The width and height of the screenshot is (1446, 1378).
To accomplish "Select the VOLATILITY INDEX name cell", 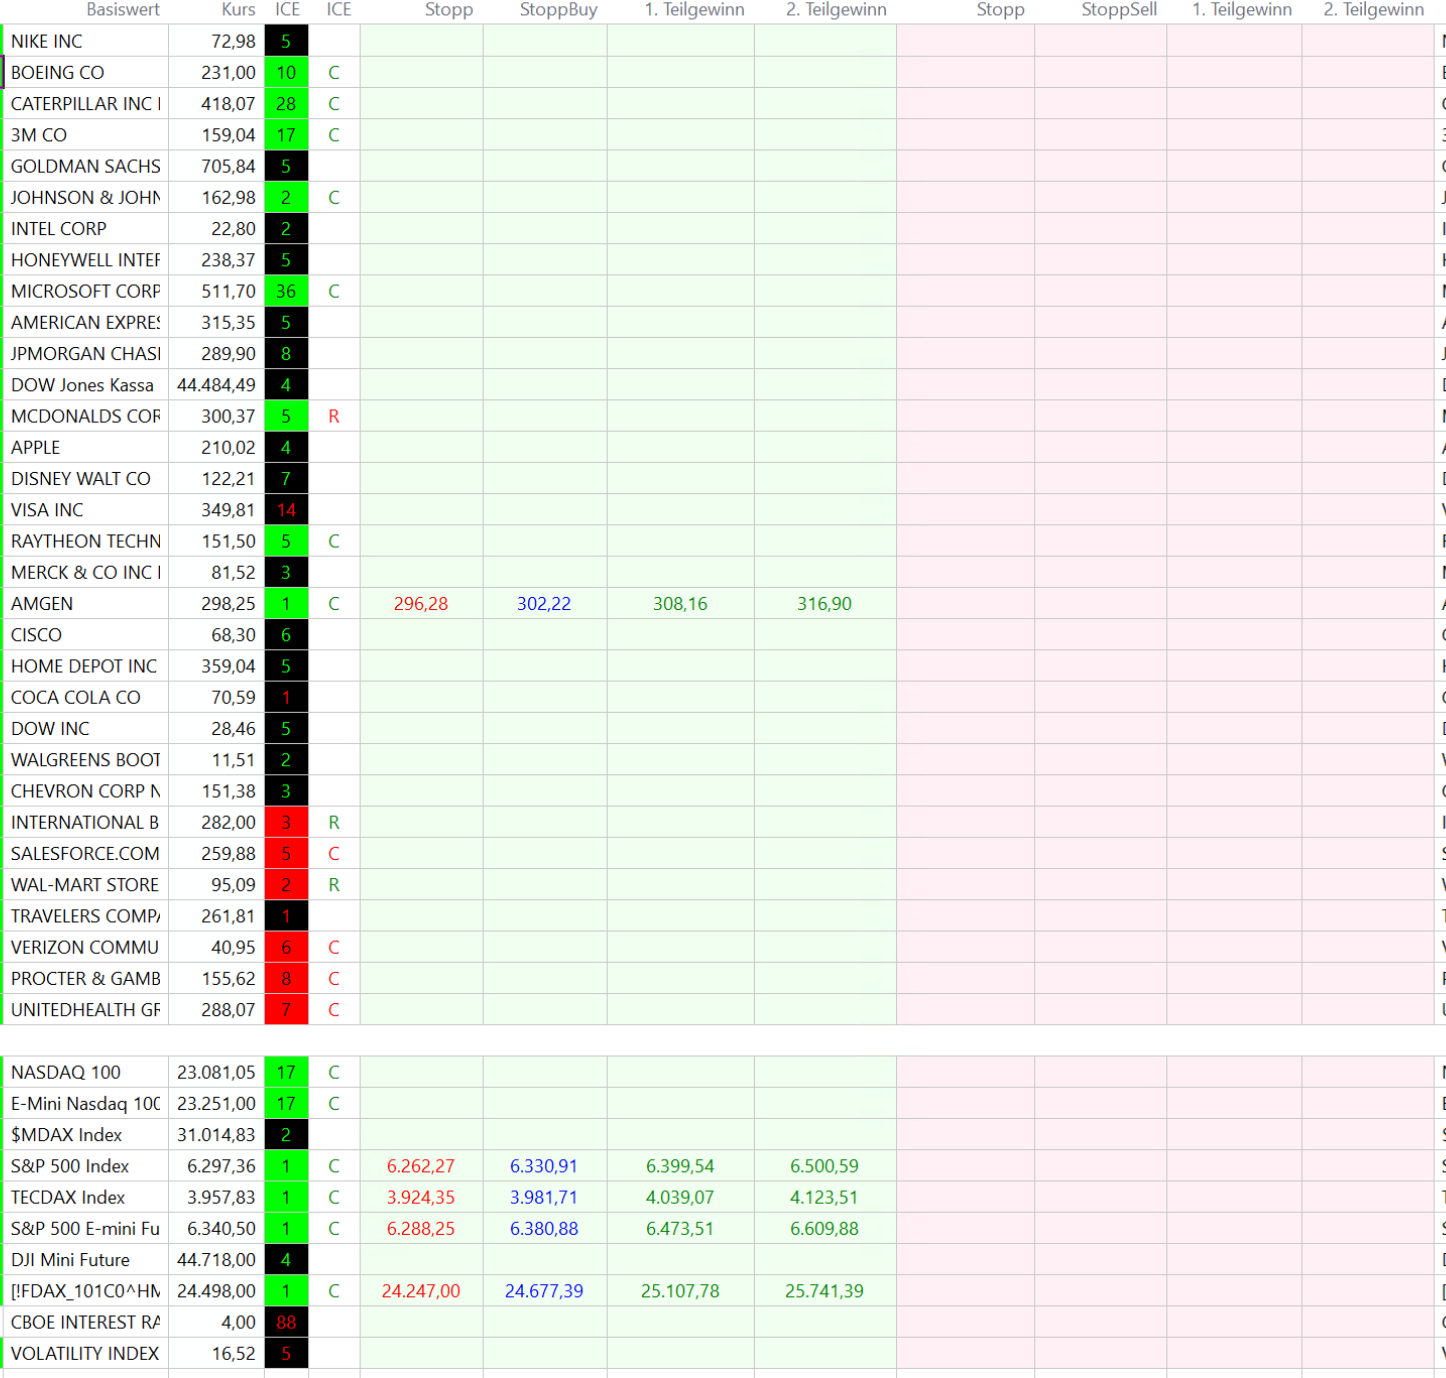I will (x=85, y=1353).
